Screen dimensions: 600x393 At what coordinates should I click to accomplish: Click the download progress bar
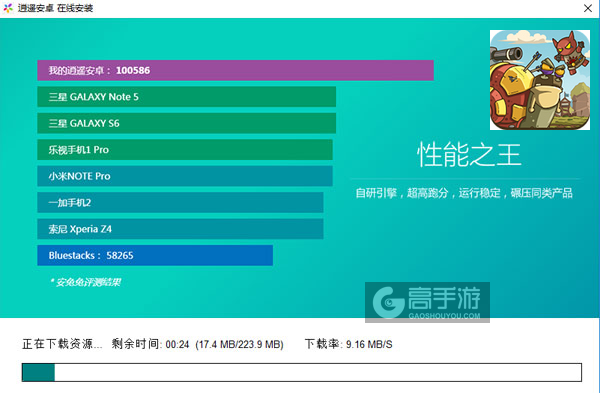(302, 373)
